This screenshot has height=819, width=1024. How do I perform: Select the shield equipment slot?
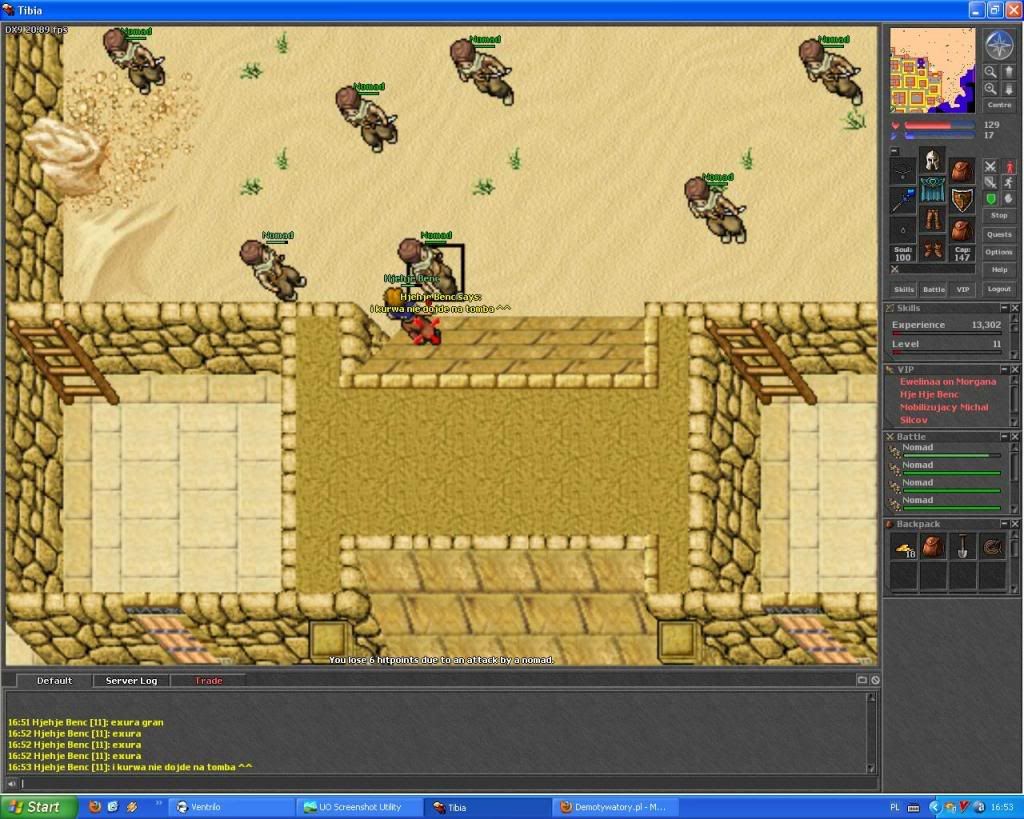tap(962, 200)
